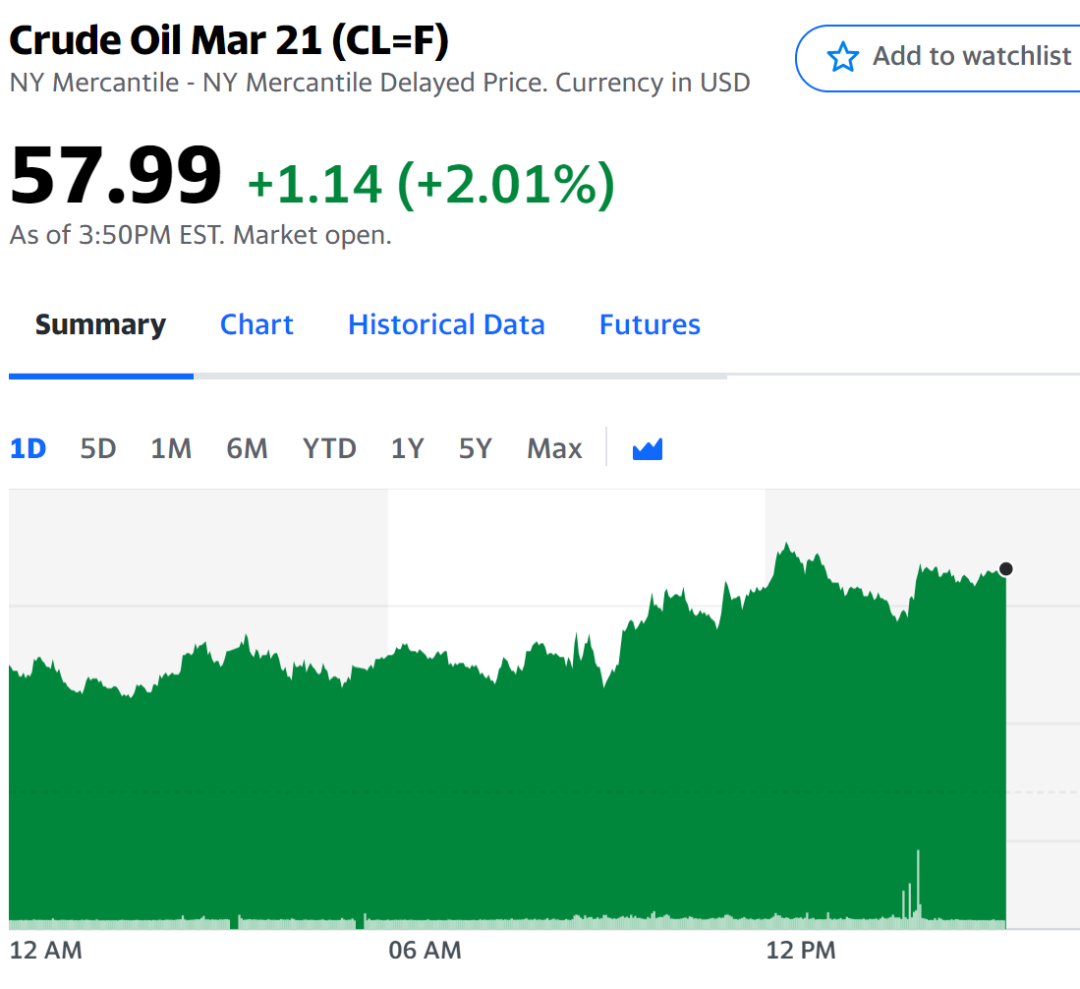Switch to the Chart tab
1080x989 pixels.
(x=257, y=325)
